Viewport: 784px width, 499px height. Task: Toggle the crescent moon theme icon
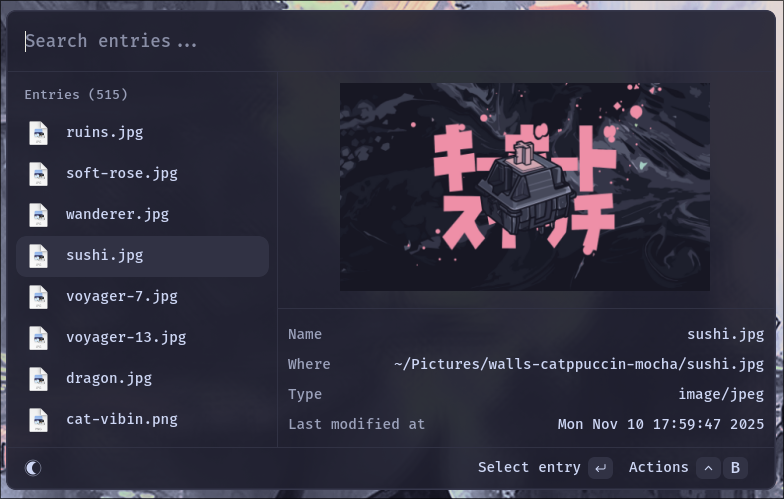coord(33,468)
